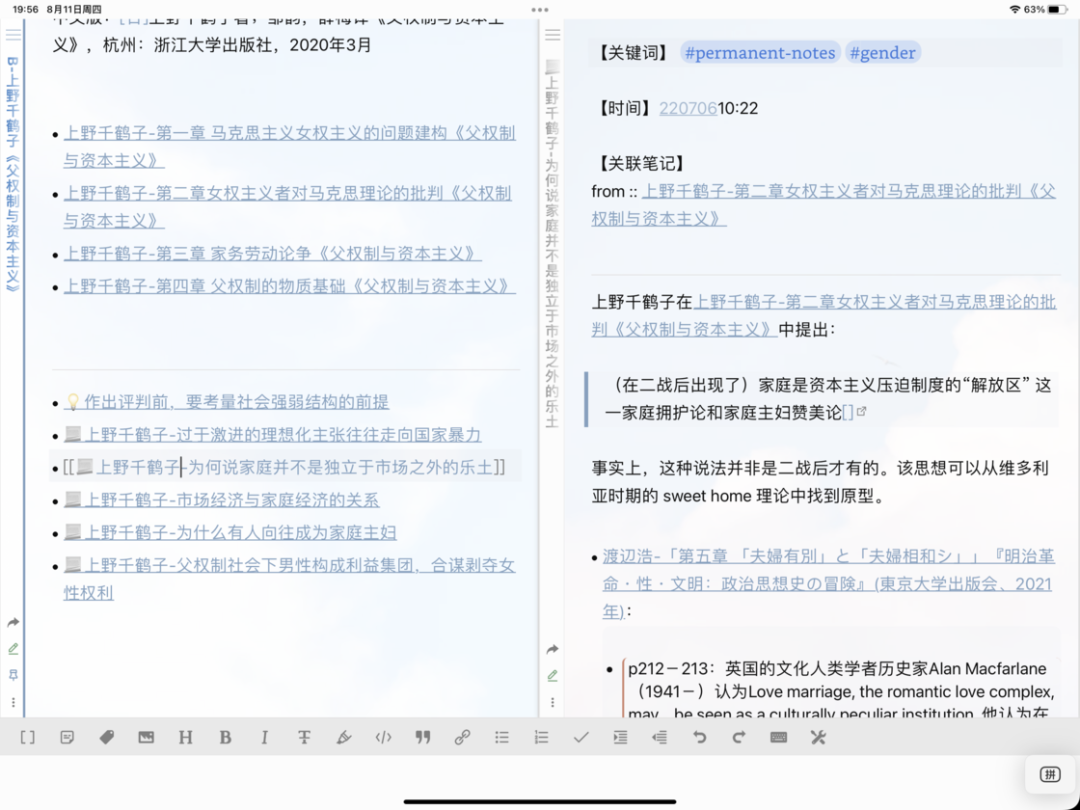This screenshot has width=1080, height=810.
Task: Insert an image attachment from toolbar
Action: [x=146, y=738]
